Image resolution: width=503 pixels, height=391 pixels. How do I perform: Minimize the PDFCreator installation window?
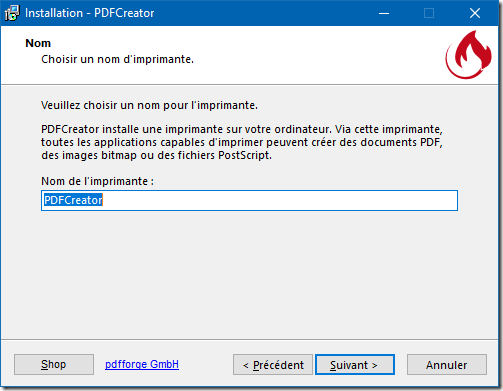point(384,13)
